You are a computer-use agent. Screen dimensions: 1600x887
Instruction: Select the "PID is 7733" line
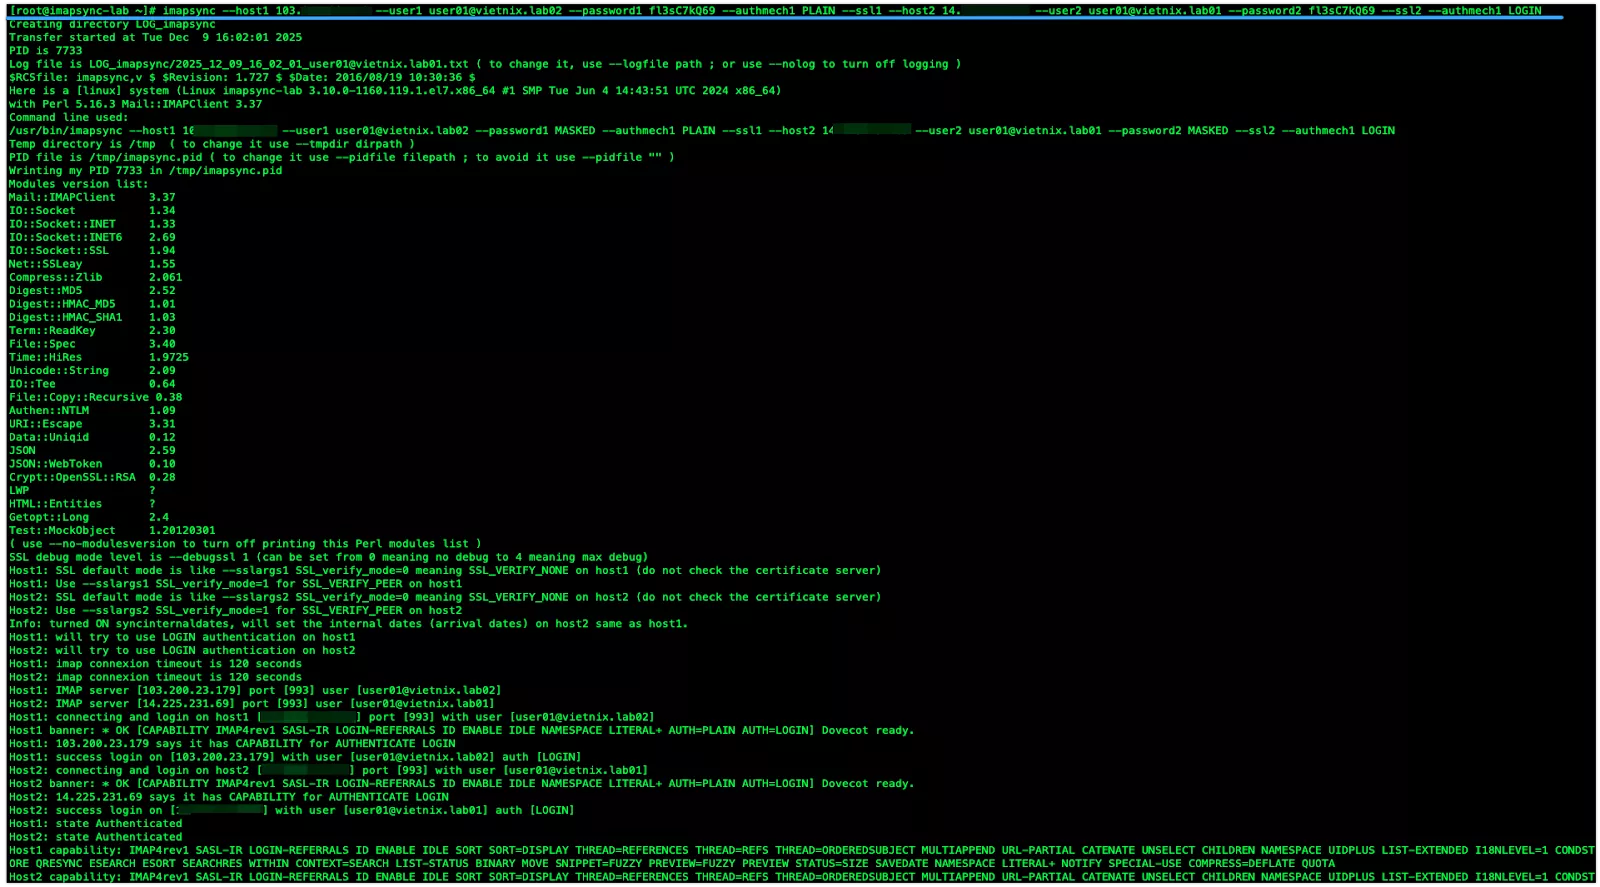click(46, 51)
